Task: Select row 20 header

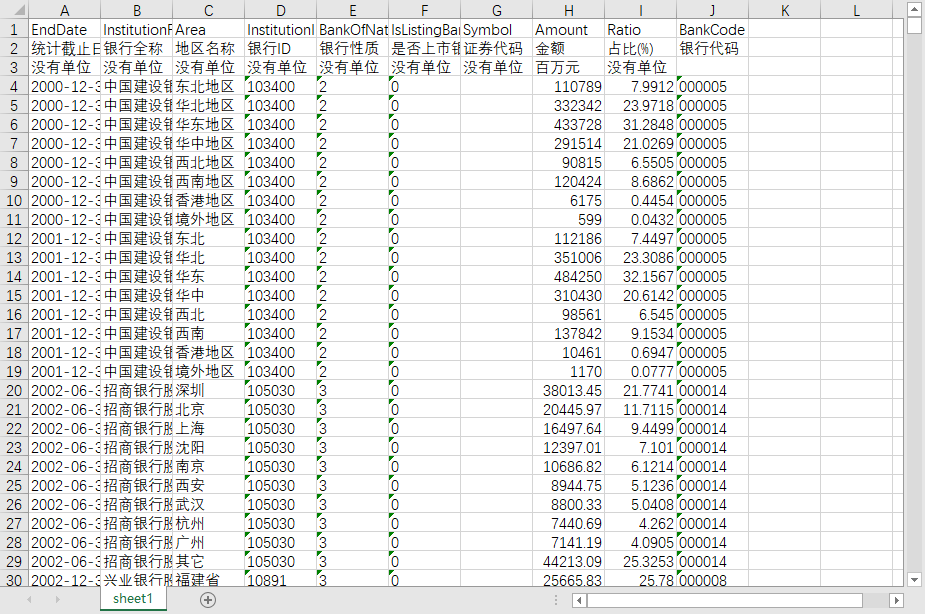Action: pos(14,390)
